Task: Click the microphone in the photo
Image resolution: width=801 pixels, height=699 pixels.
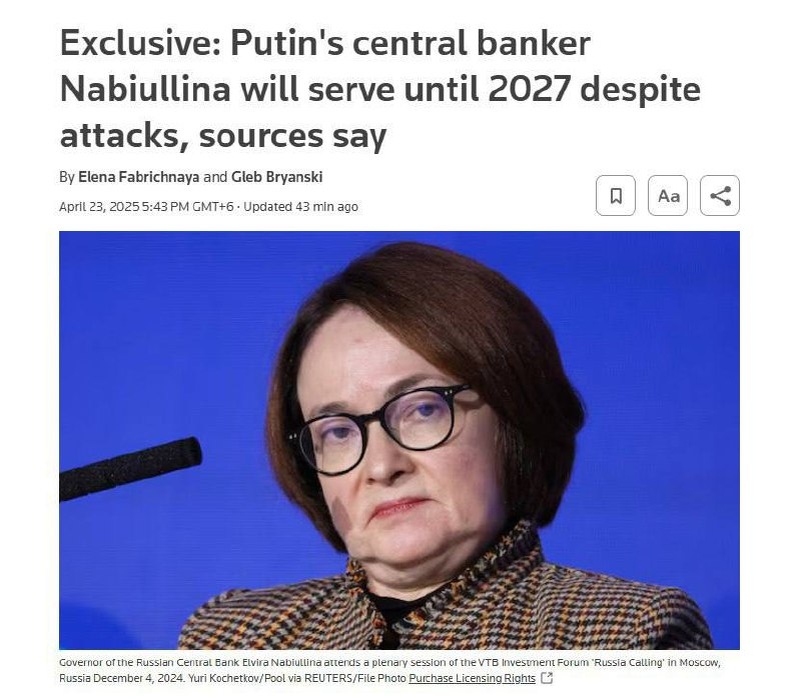Action: click(130, 468)
